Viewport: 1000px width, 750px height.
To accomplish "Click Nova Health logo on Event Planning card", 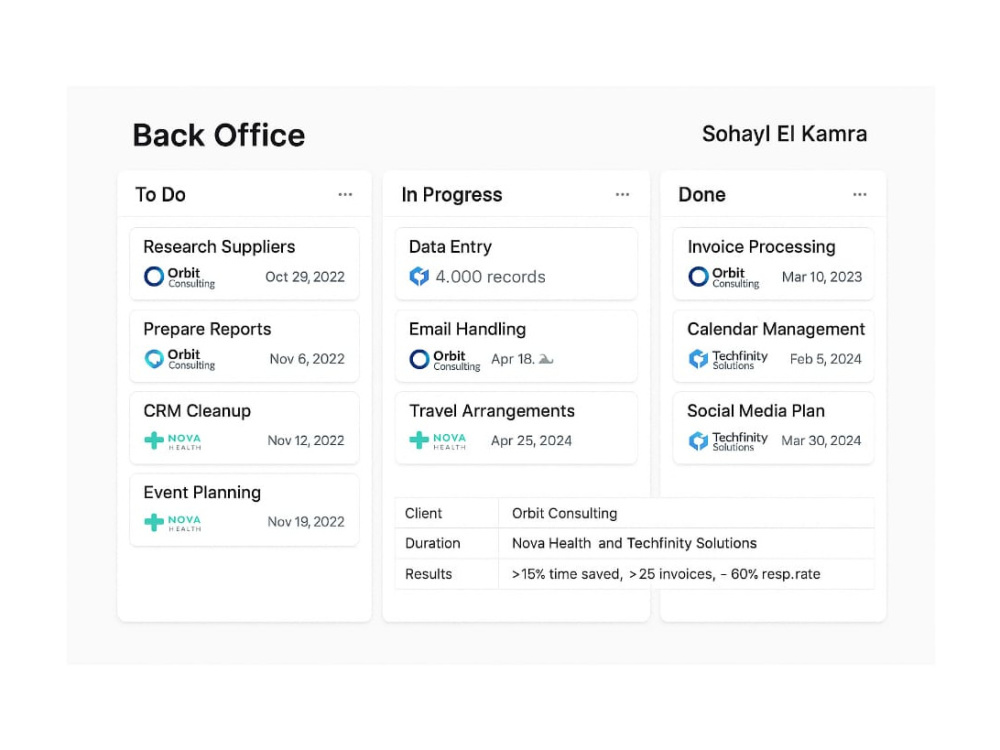I will tap(173, 522).
